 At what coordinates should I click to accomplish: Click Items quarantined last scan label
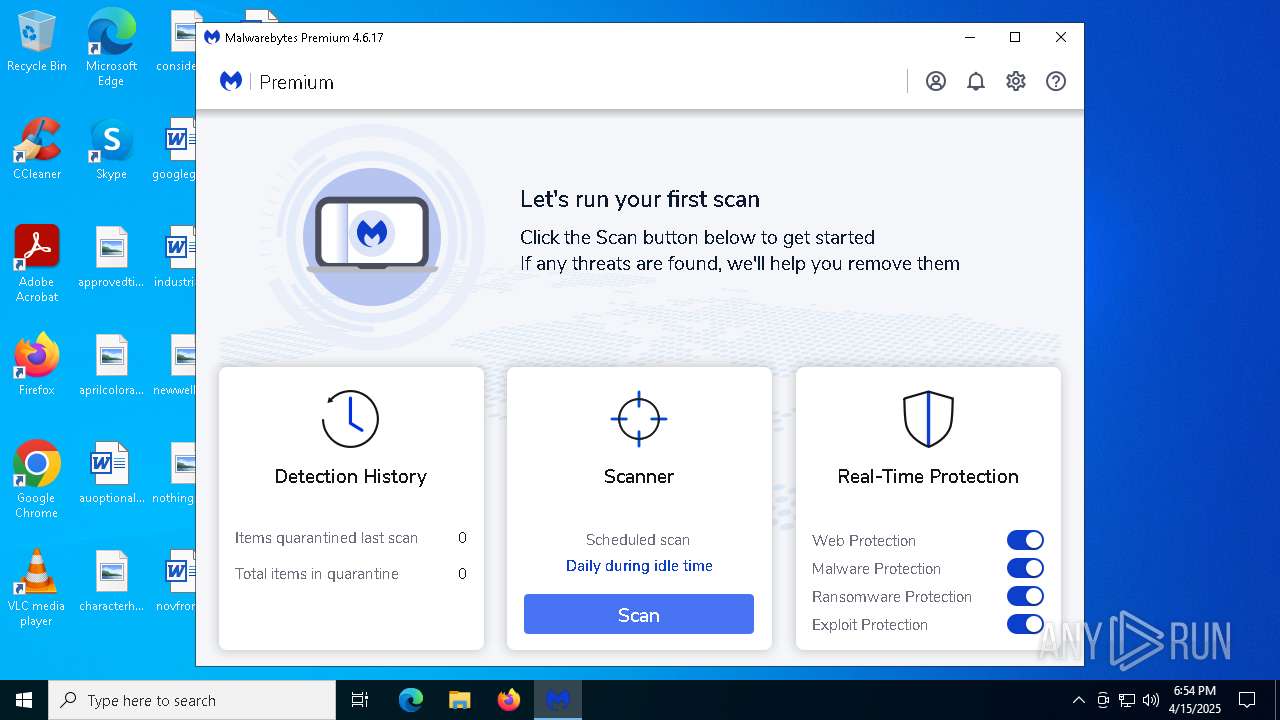coord(326,538)
